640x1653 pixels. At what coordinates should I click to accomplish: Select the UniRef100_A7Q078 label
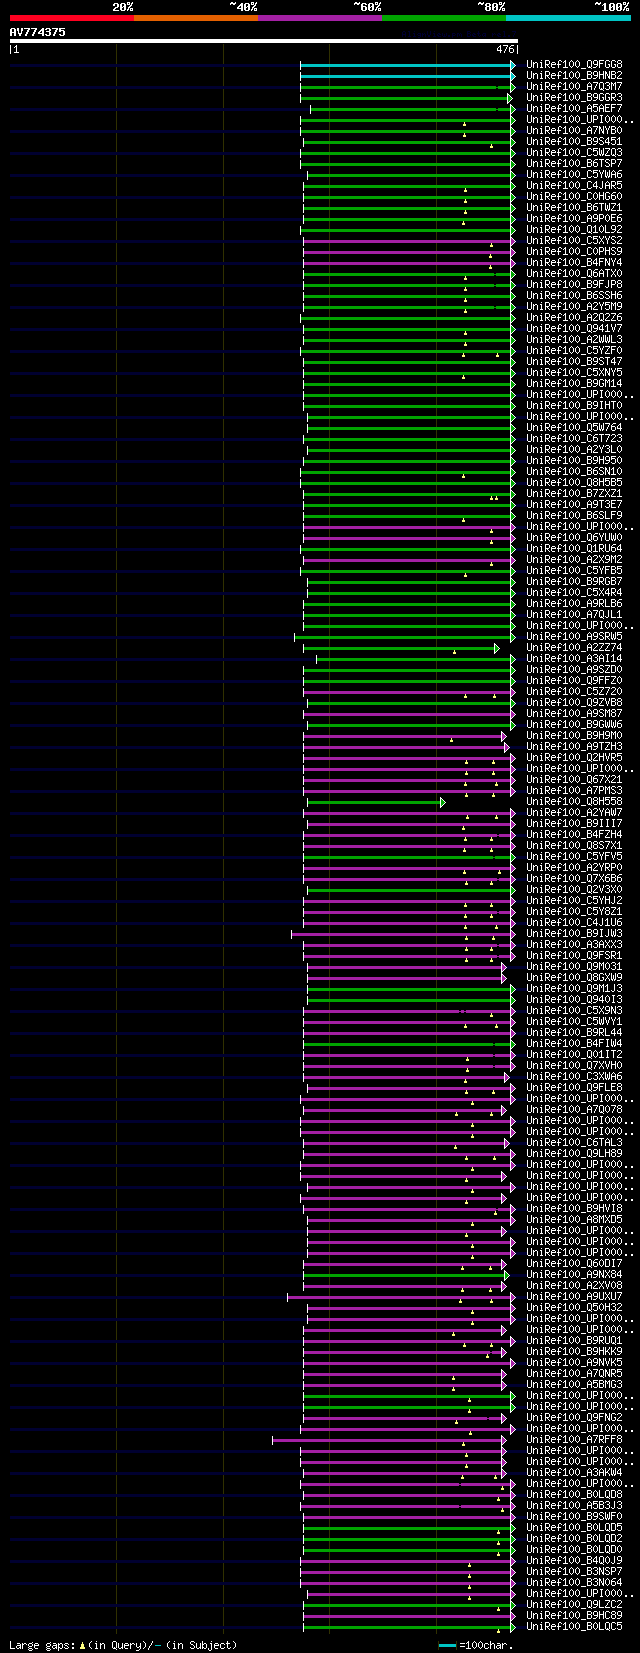[574, 1109]
